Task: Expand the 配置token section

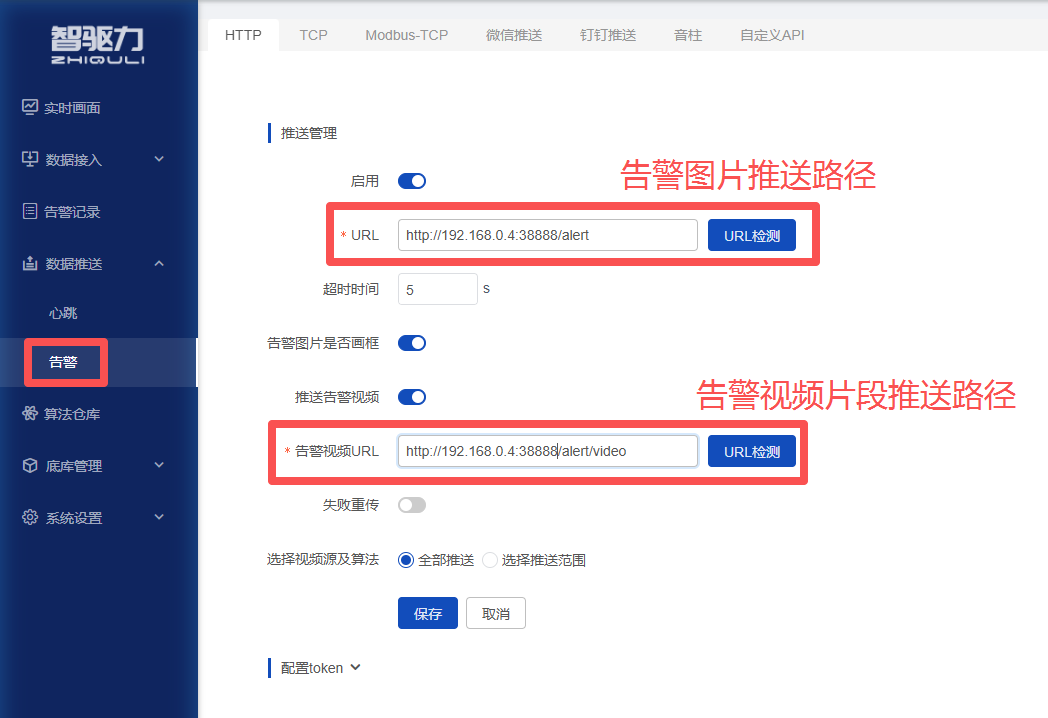Action: (354, 667)
